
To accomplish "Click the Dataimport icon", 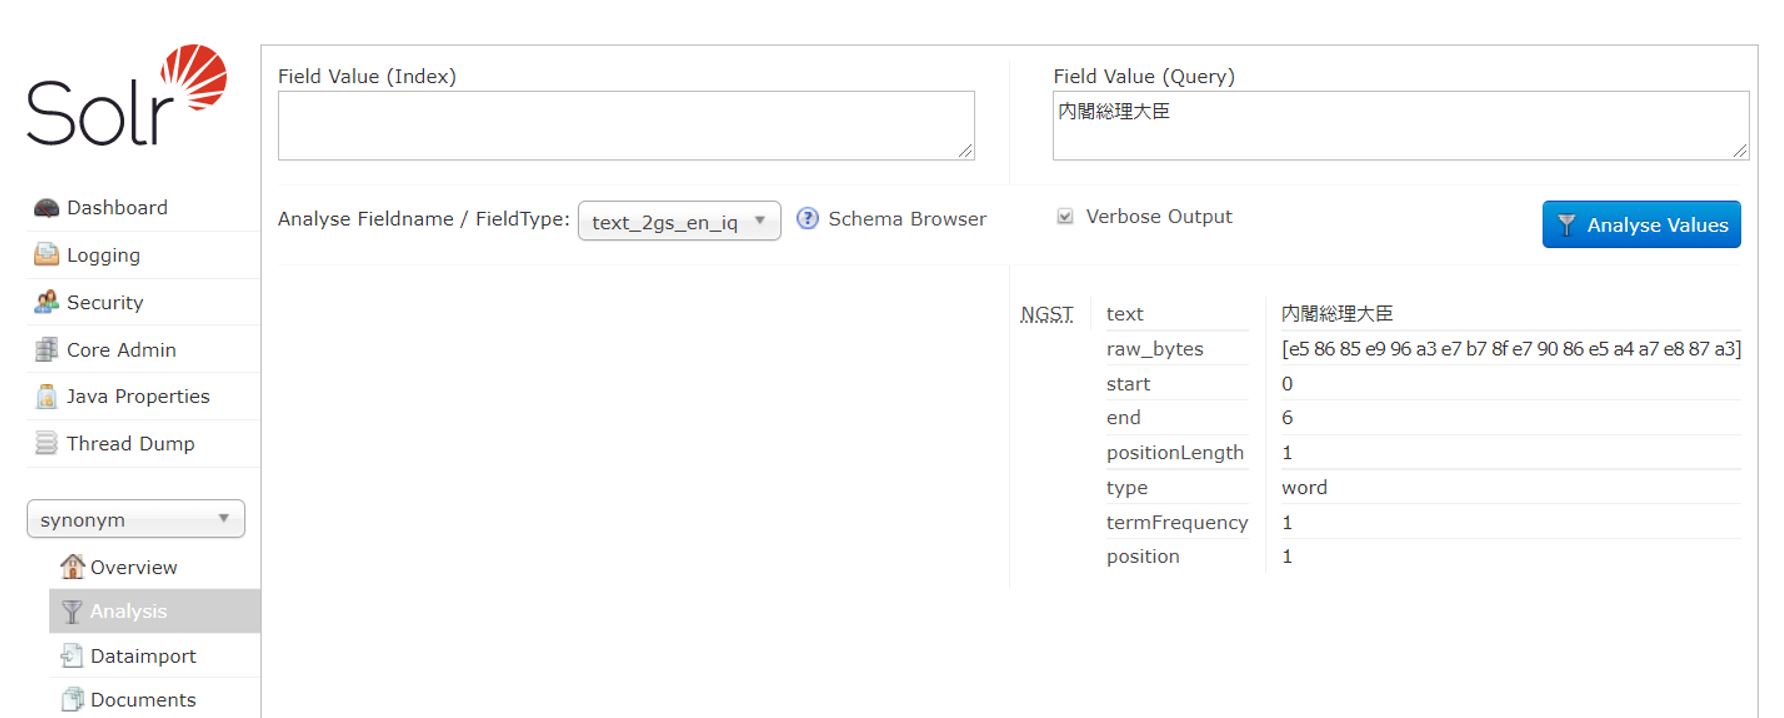I will tap(72, 656).
